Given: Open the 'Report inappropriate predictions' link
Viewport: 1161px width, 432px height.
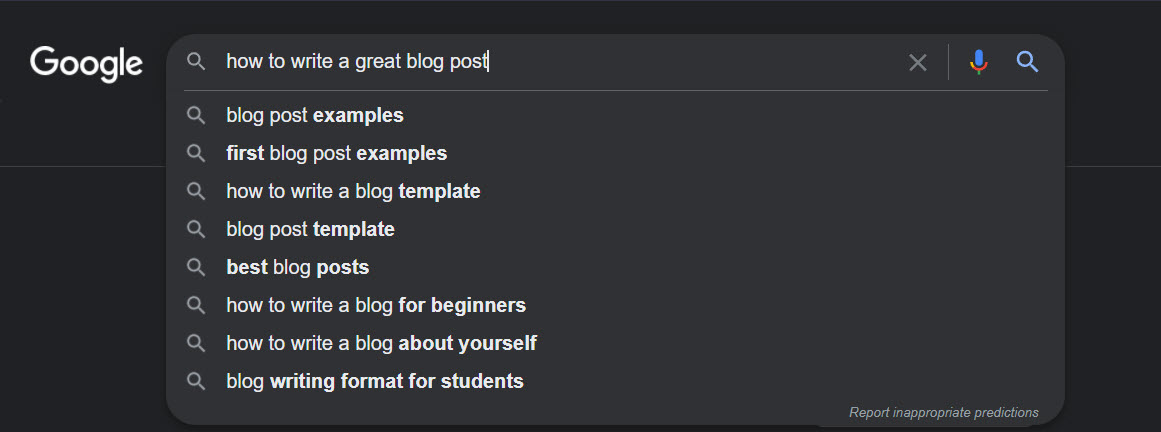Looking at the screenshot, I should 943,413.
